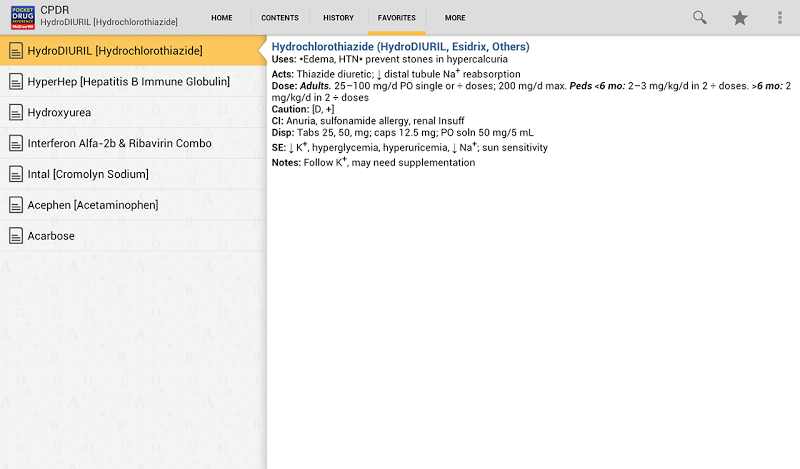Click the 'Caution: [D, +]' line
This screenshot has width=800, height=469.
303,109
